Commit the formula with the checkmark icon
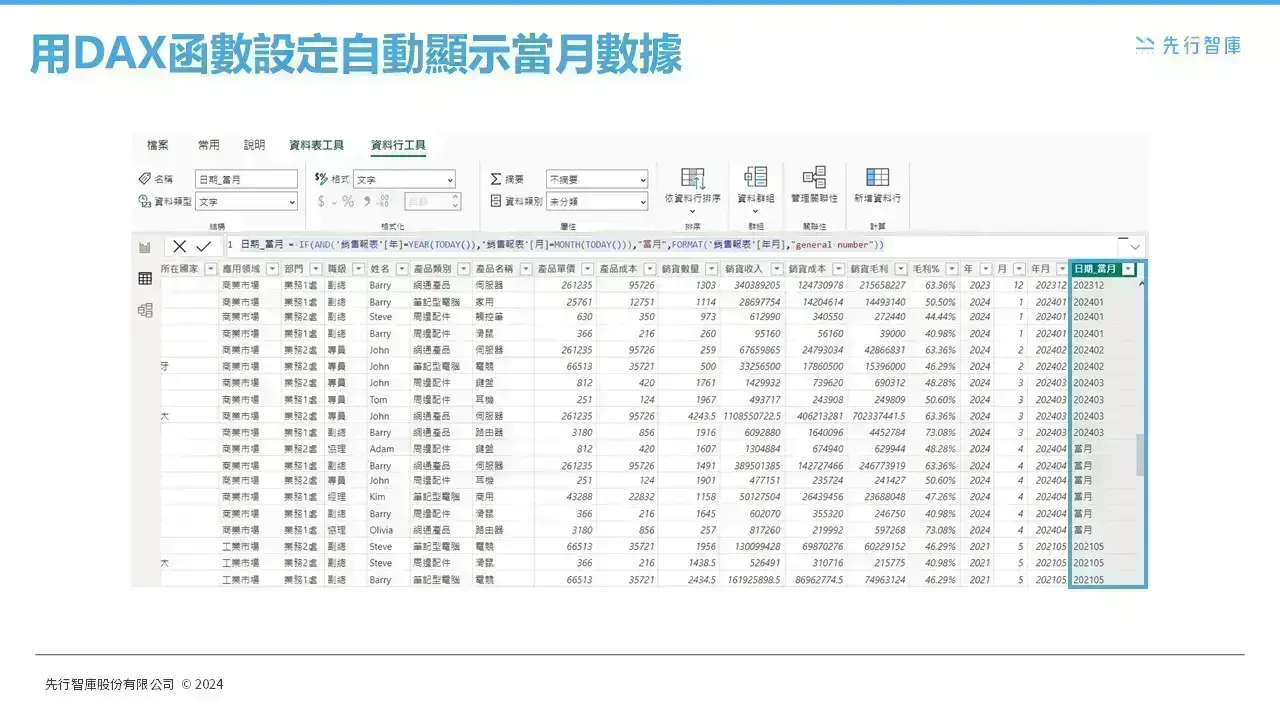Screen dimensions: 1280x720 coord(204,246)
